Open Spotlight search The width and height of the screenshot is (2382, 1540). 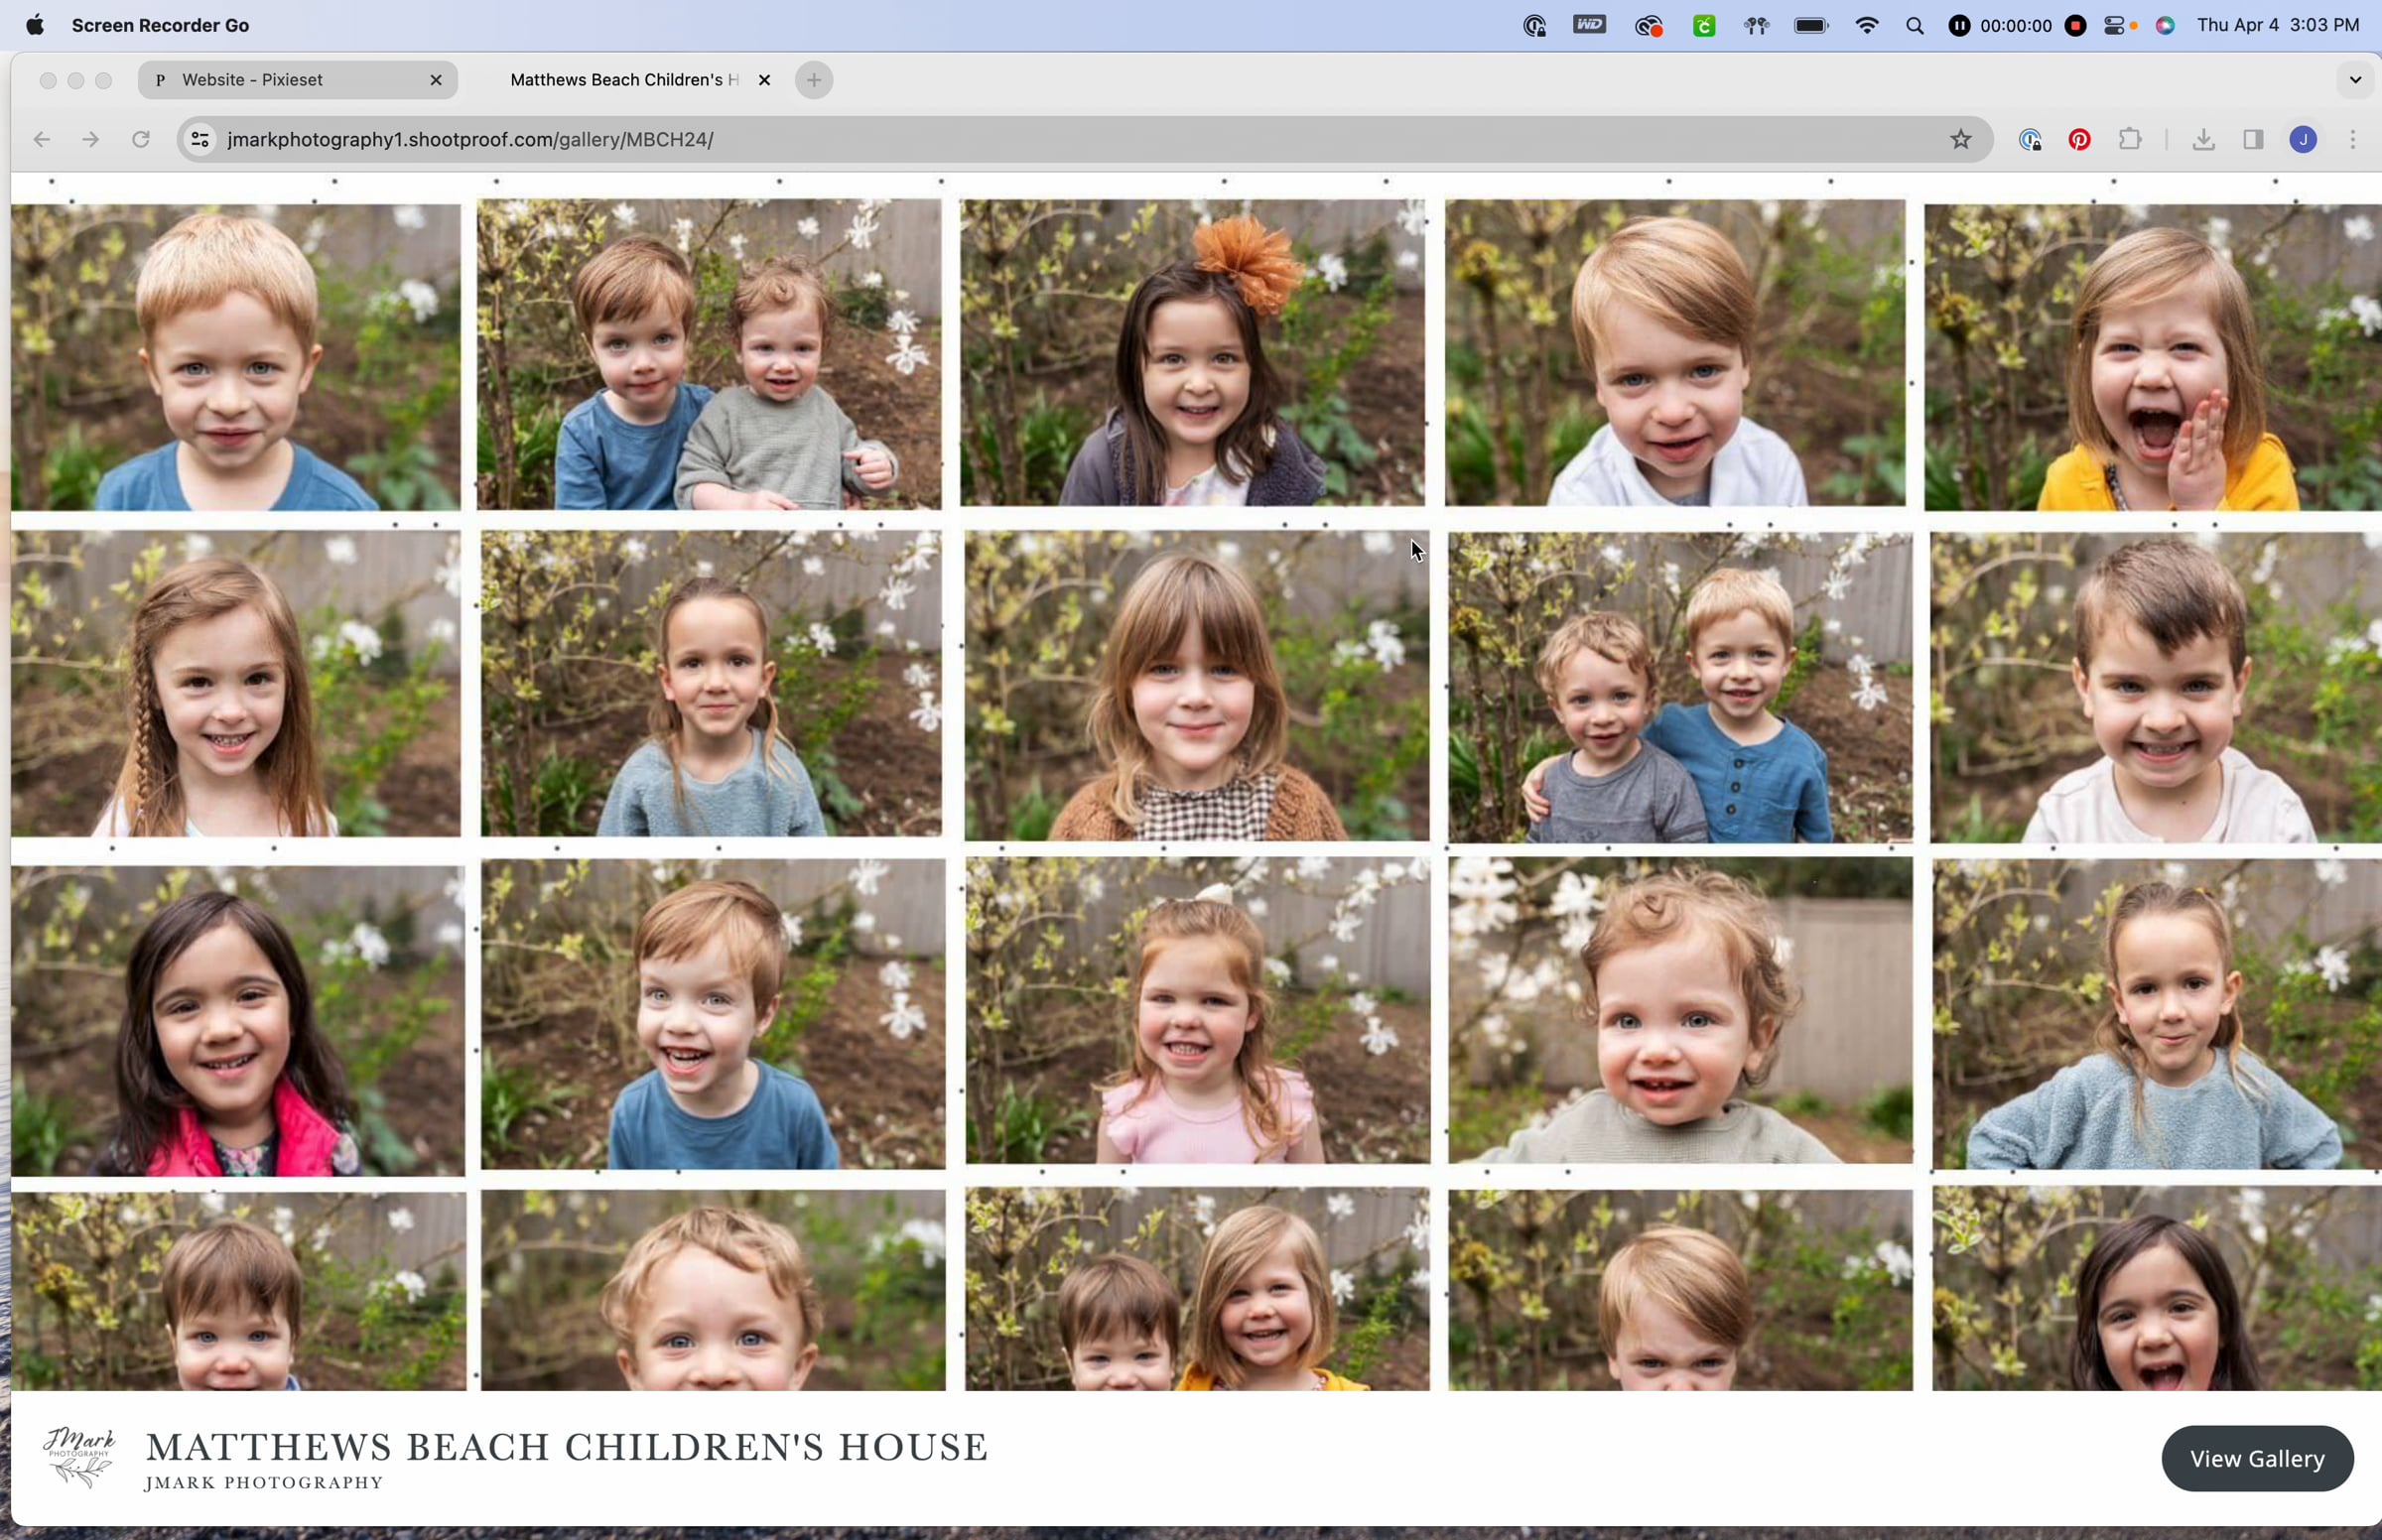[x=1915, y=26]
